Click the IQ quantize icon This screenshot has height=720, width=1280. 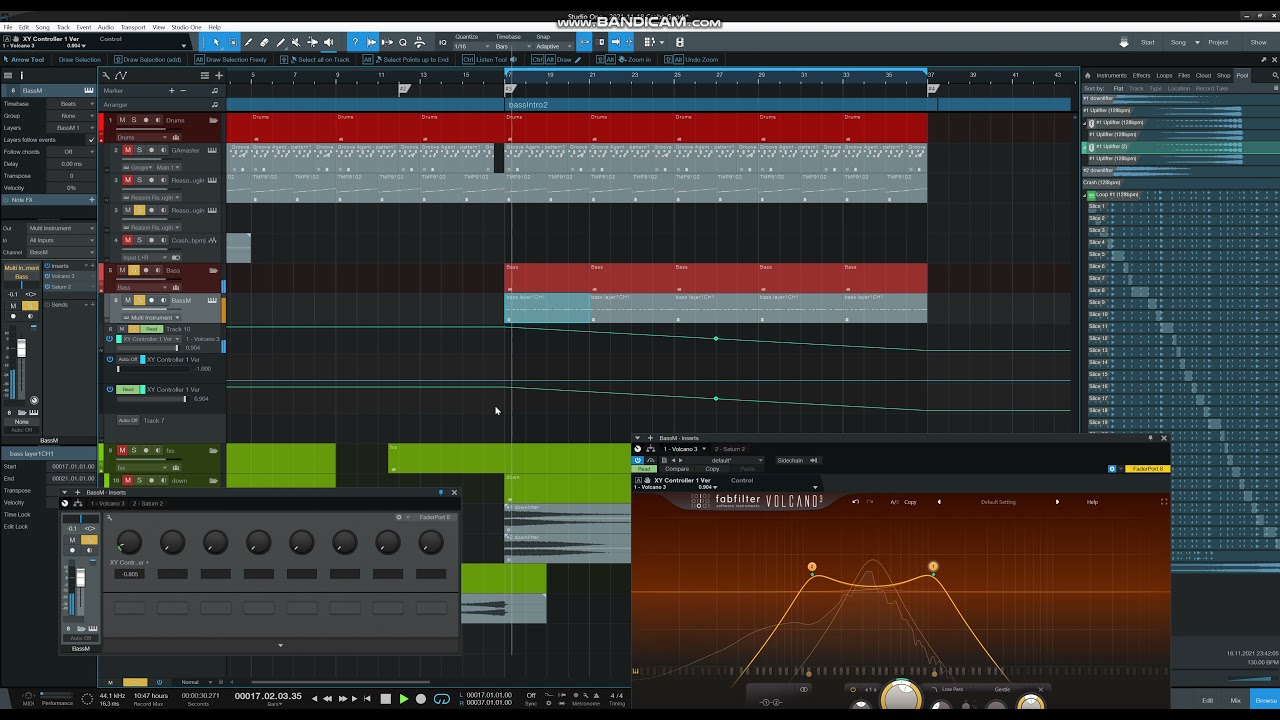click(443, 42)
